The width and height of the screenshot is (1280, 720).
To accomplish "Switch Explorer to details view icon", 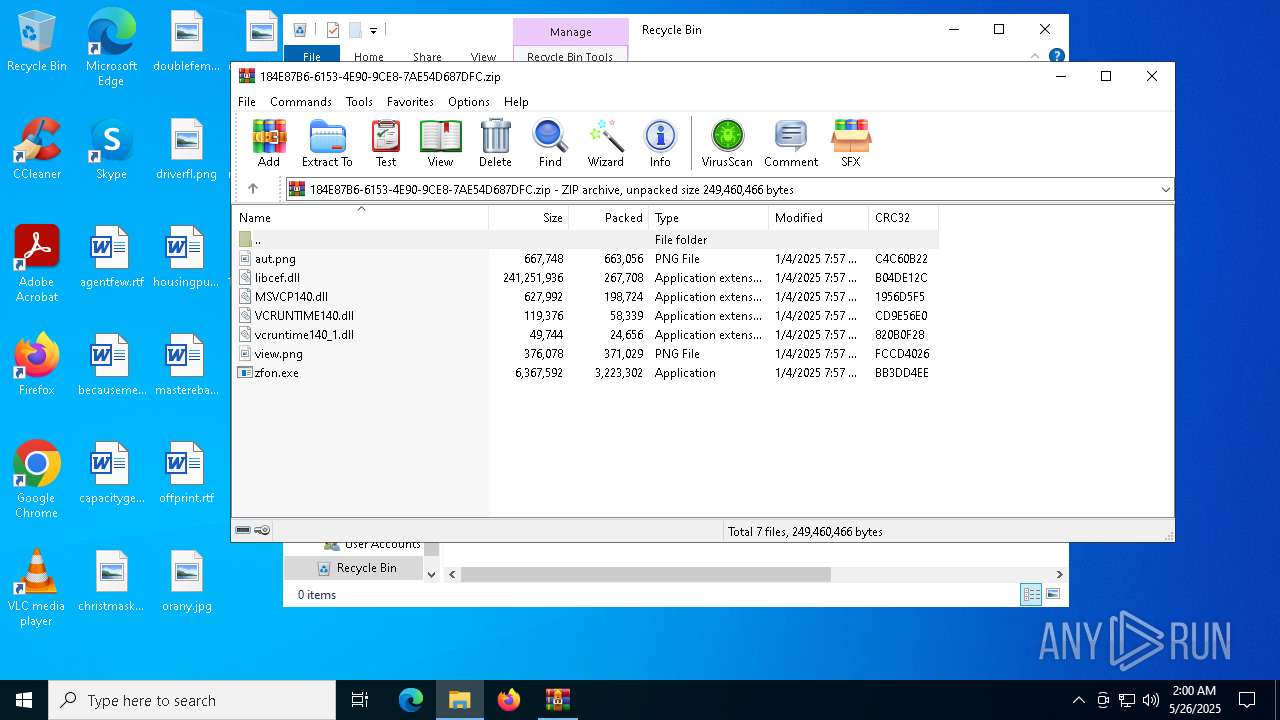I will 1031,595.
